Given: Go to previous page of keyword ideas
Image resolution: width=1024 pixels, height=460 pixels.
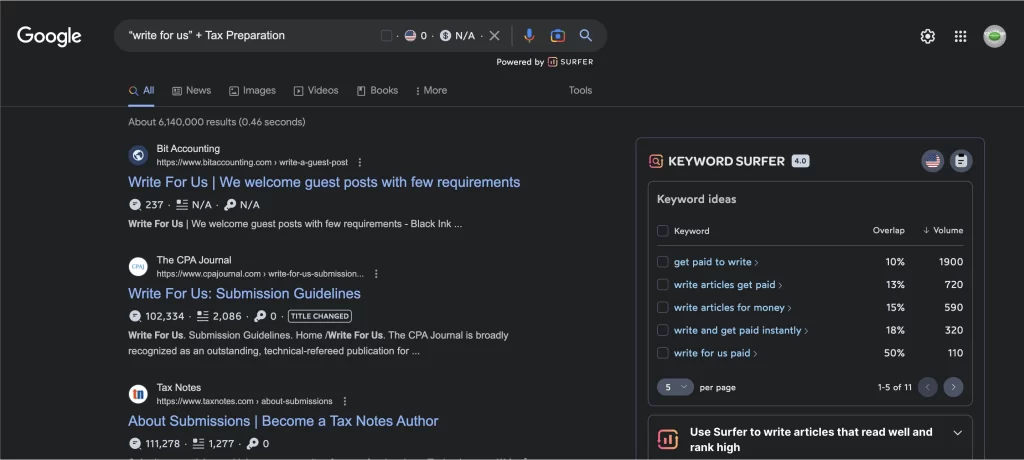Looking at the screenshot, I should coord(927,387).
